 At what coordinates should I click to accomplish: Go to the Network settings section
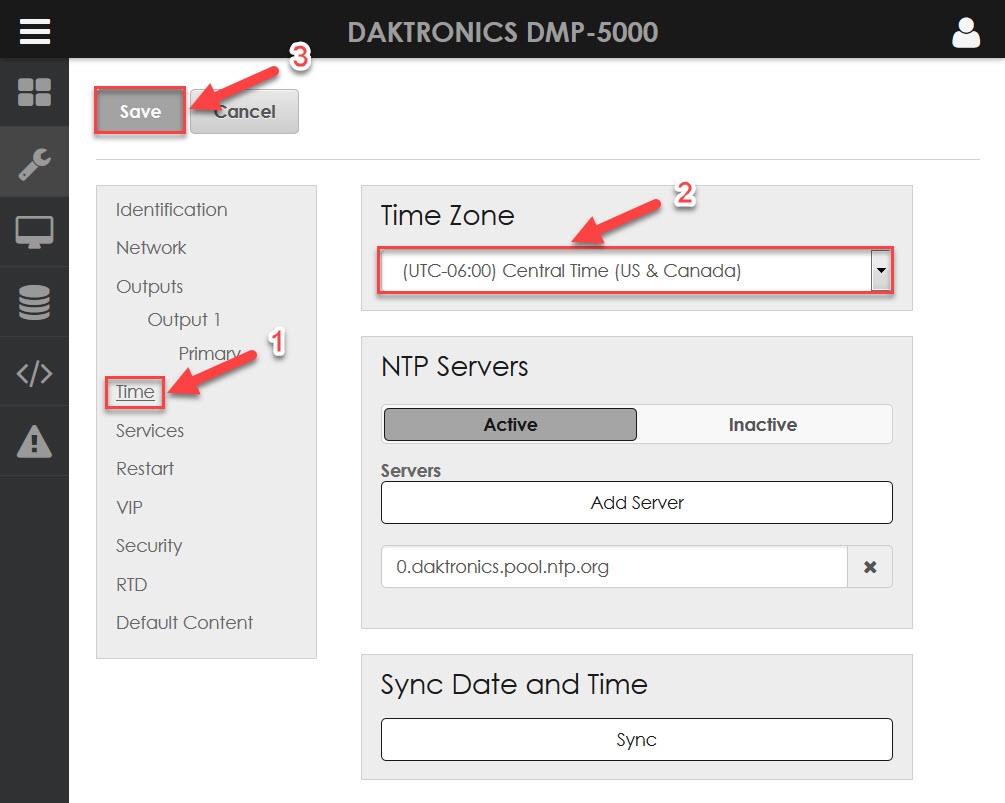point(151,248)
